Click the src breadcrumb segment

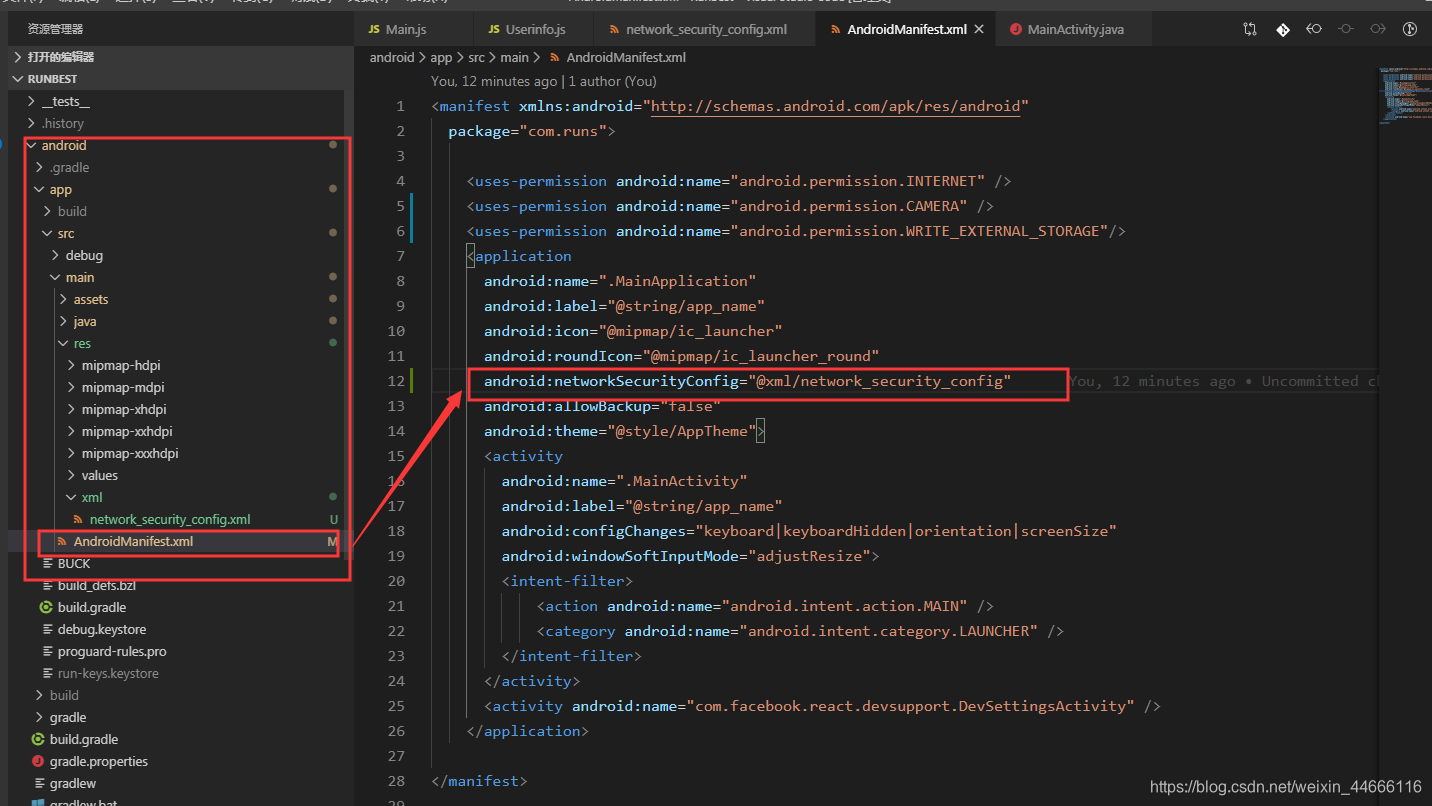[477, 57]
